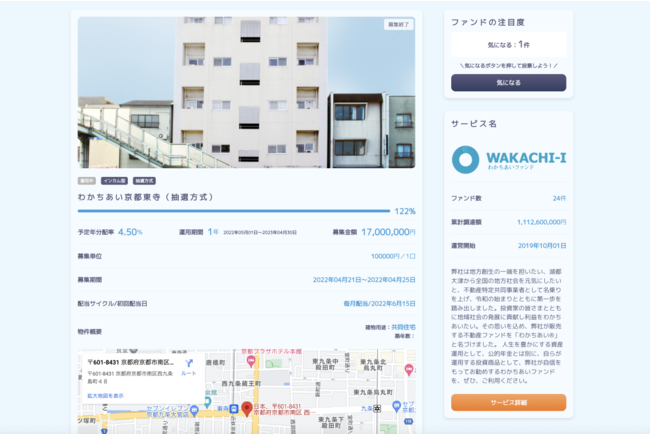
Task: Click the grey 運用中 status tag
Action: (87, 181)
